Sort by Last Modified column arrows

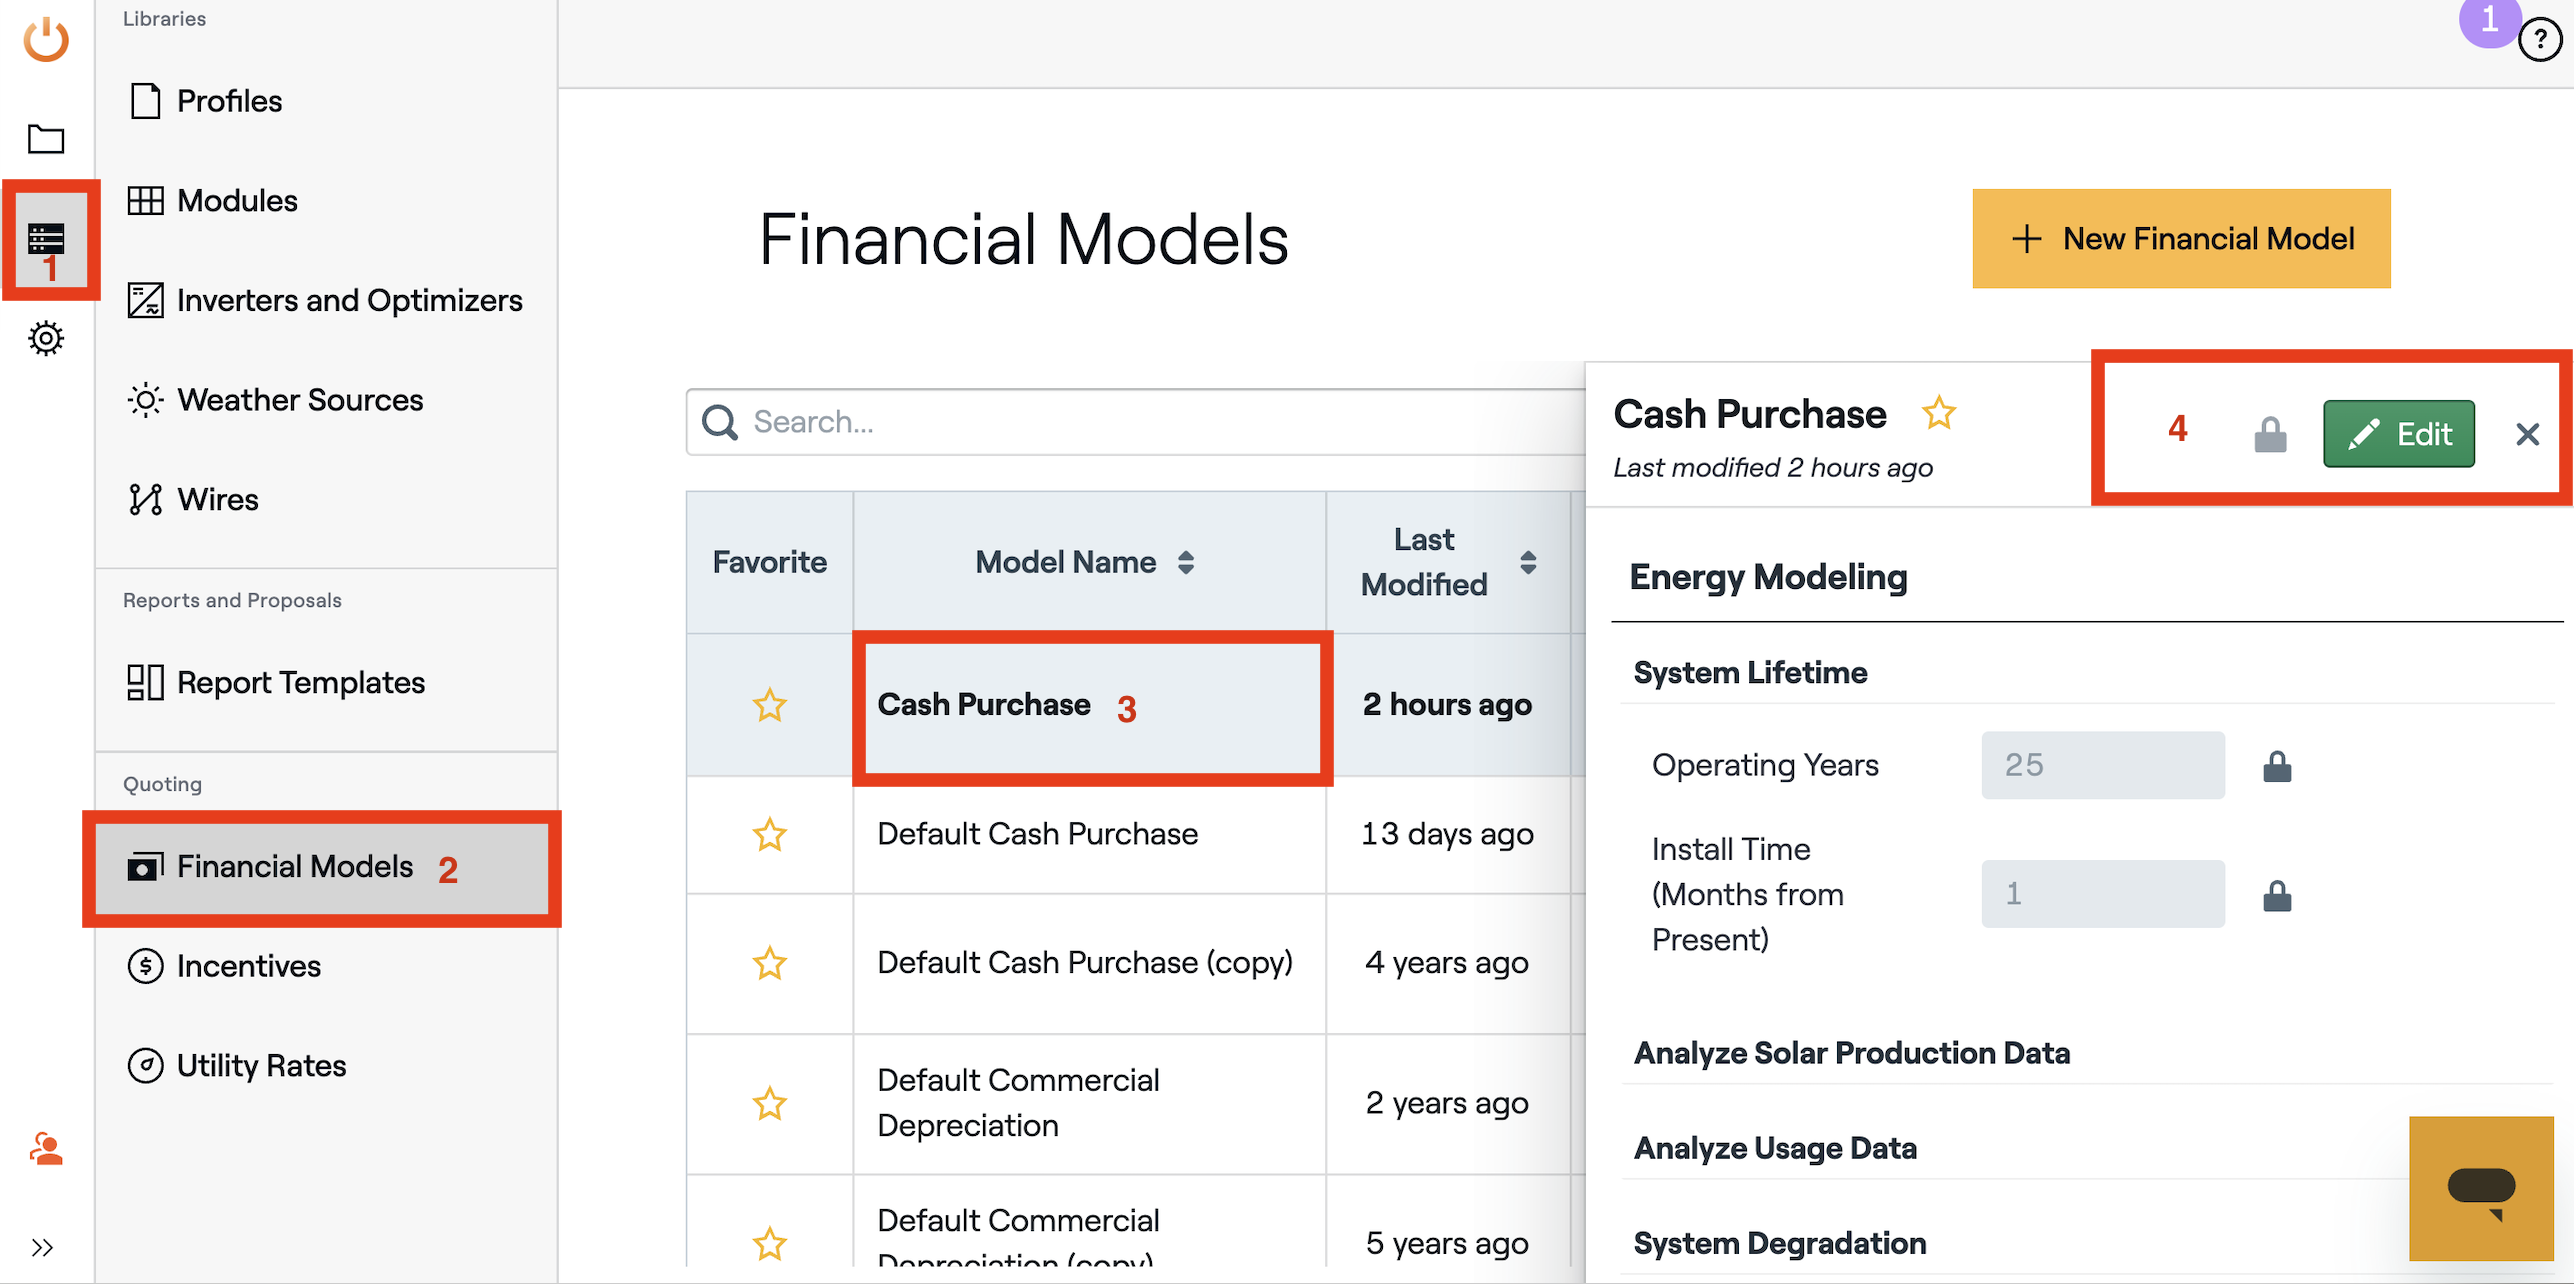click(1527, 562)
